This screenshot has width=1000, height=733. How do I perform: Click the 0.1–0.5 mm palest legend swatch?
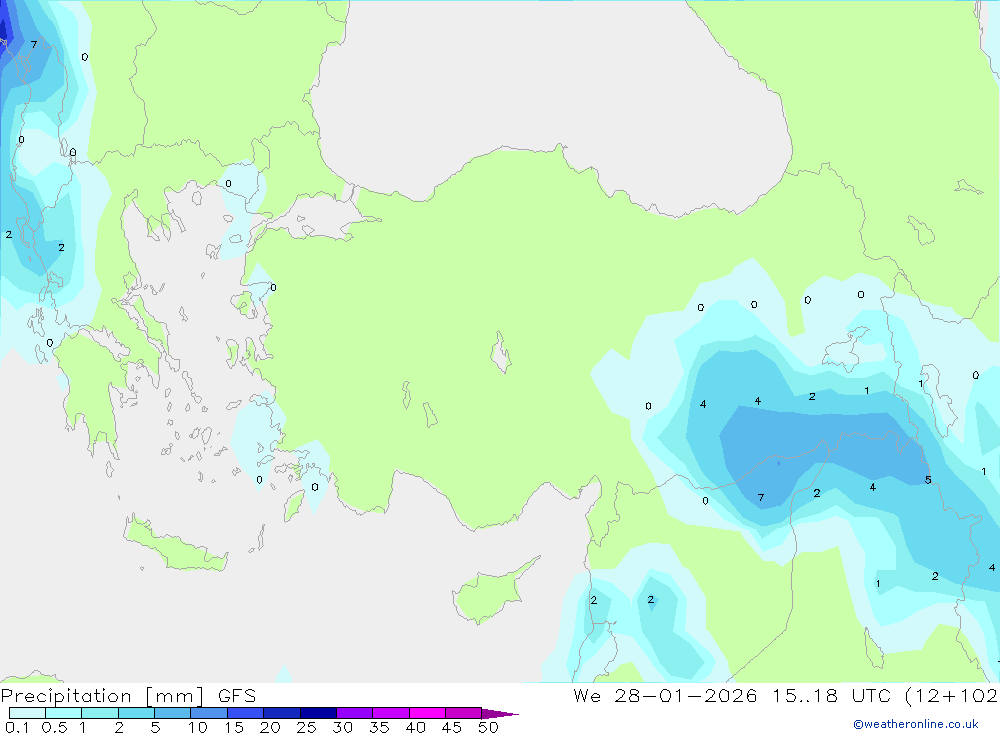[27, 713]
